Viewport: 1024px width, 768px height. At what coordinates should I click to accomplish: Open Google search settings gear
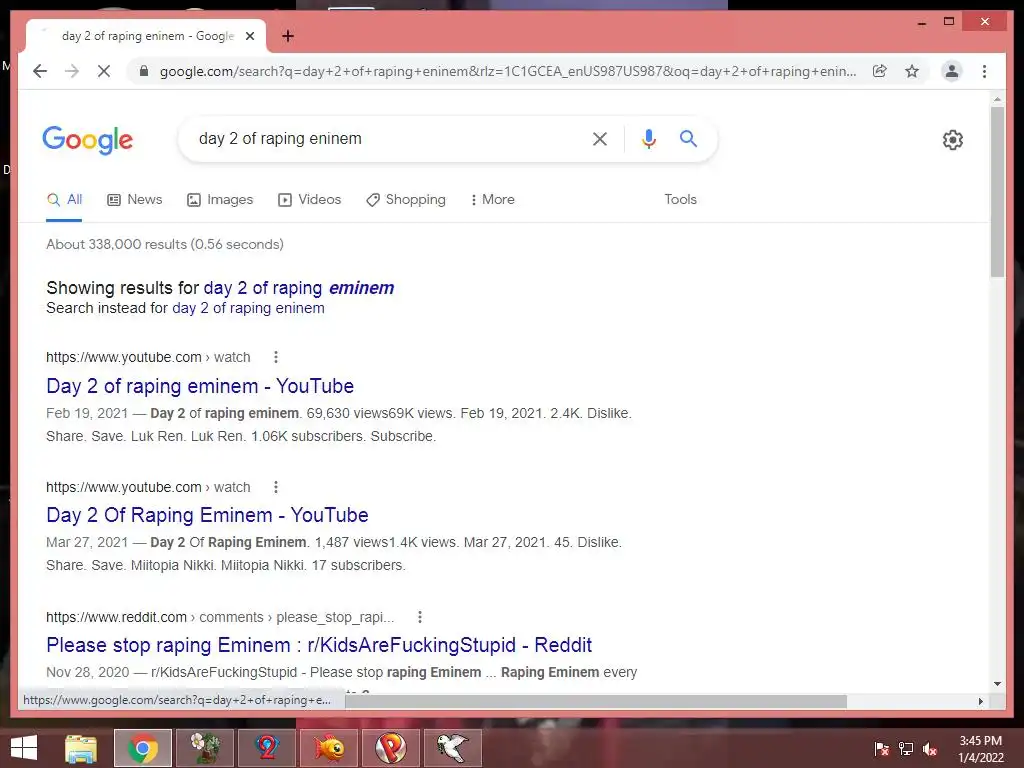tap(952, 140)
